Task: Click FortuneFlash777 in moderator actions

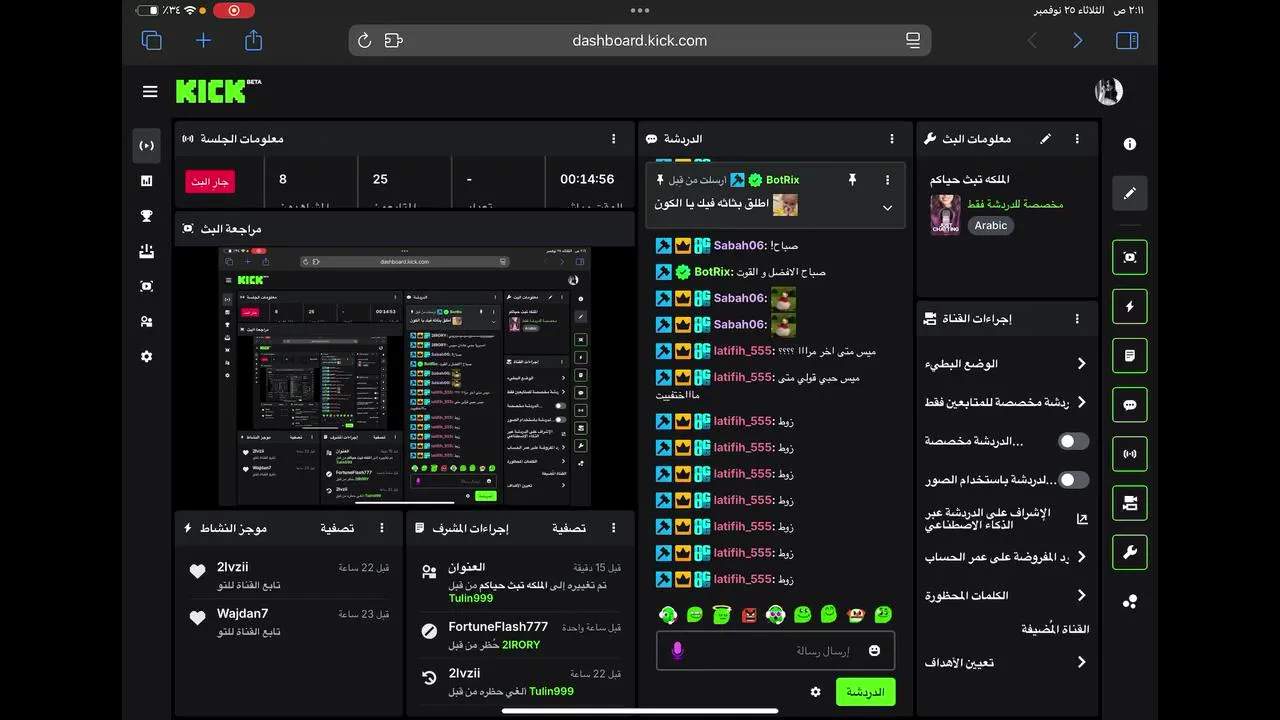Action: (498, 627)
